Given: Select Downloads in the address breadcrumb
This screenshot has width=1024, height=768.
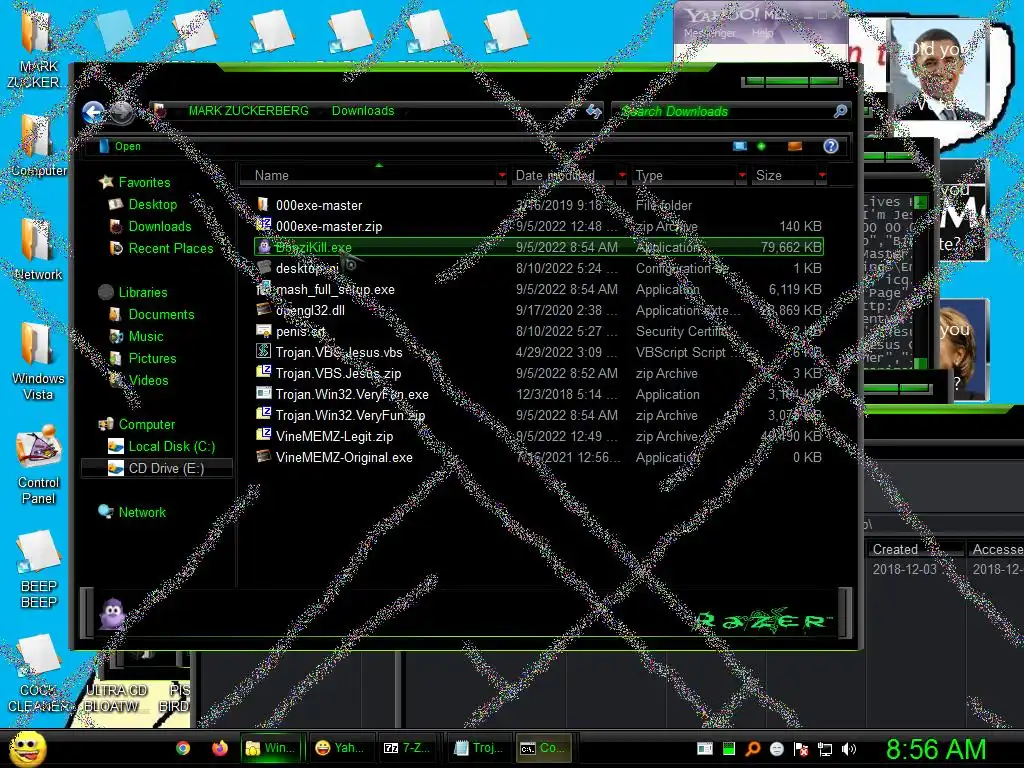Looking at the screenshot, I should (363, 110).
